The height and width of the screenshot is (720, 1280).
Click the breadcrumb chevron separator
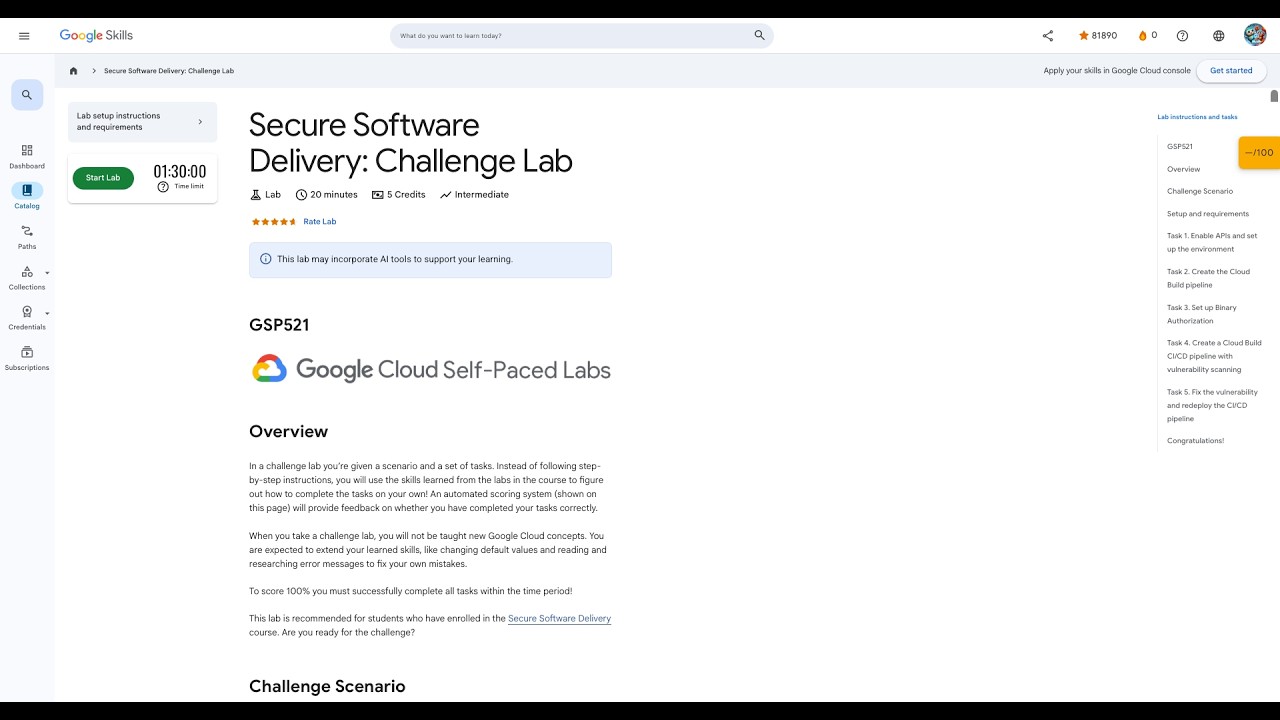tap(94, 71)
